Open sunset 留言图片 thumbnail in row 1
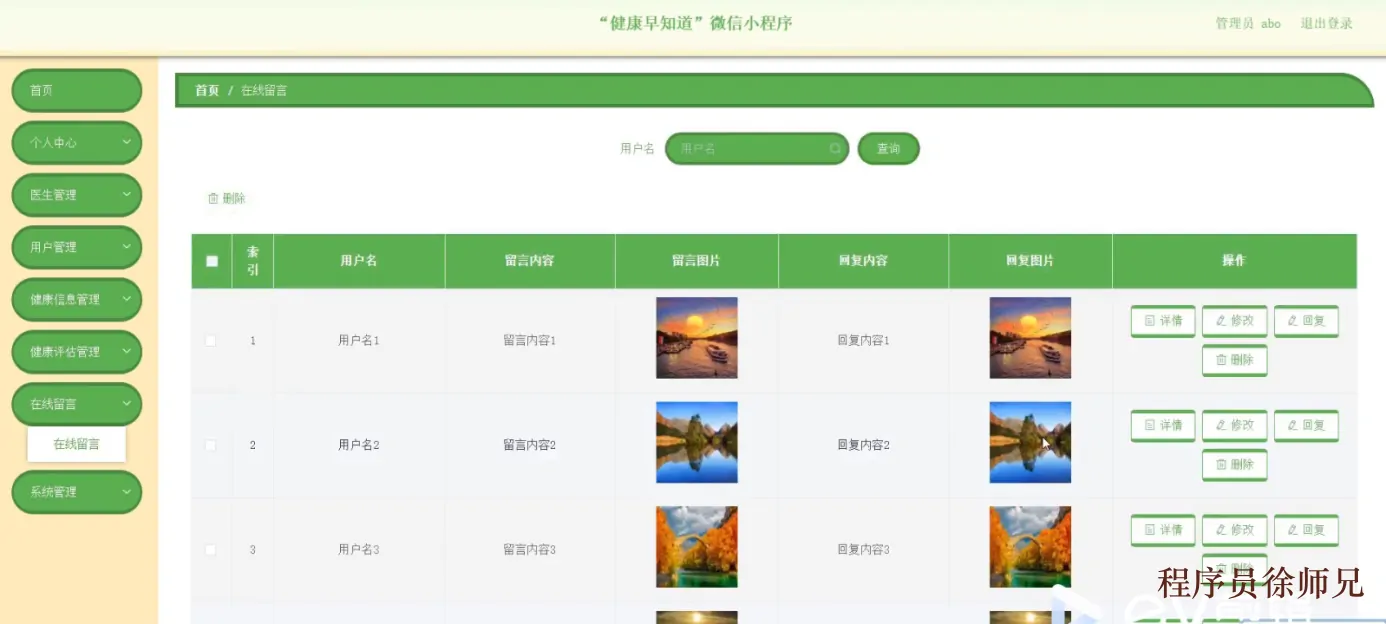The image size is (1386, 624). tap(697, 338)
